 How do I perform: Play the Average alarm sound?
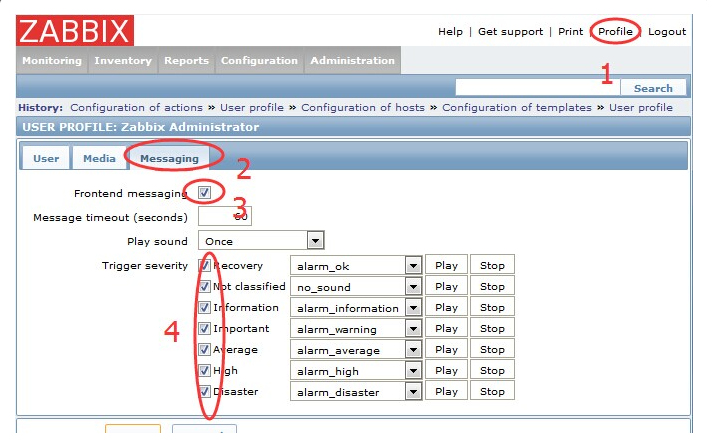(446, 349)
